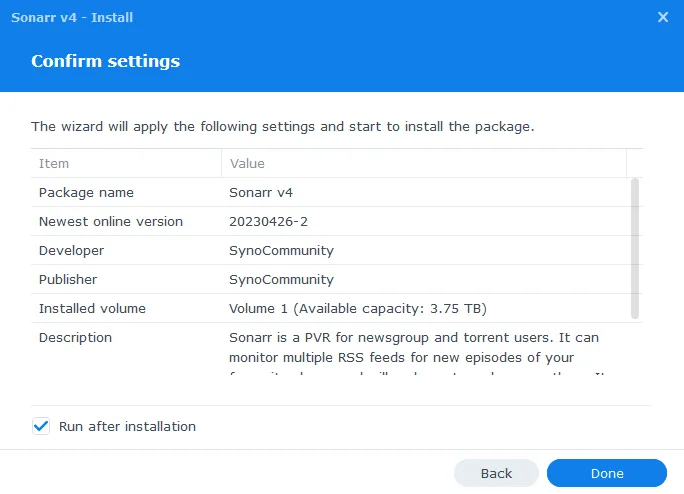Image resolution: width=684 pixels, height=494 pixels.
Task: Select the Description row label
Action: [75, 337]
